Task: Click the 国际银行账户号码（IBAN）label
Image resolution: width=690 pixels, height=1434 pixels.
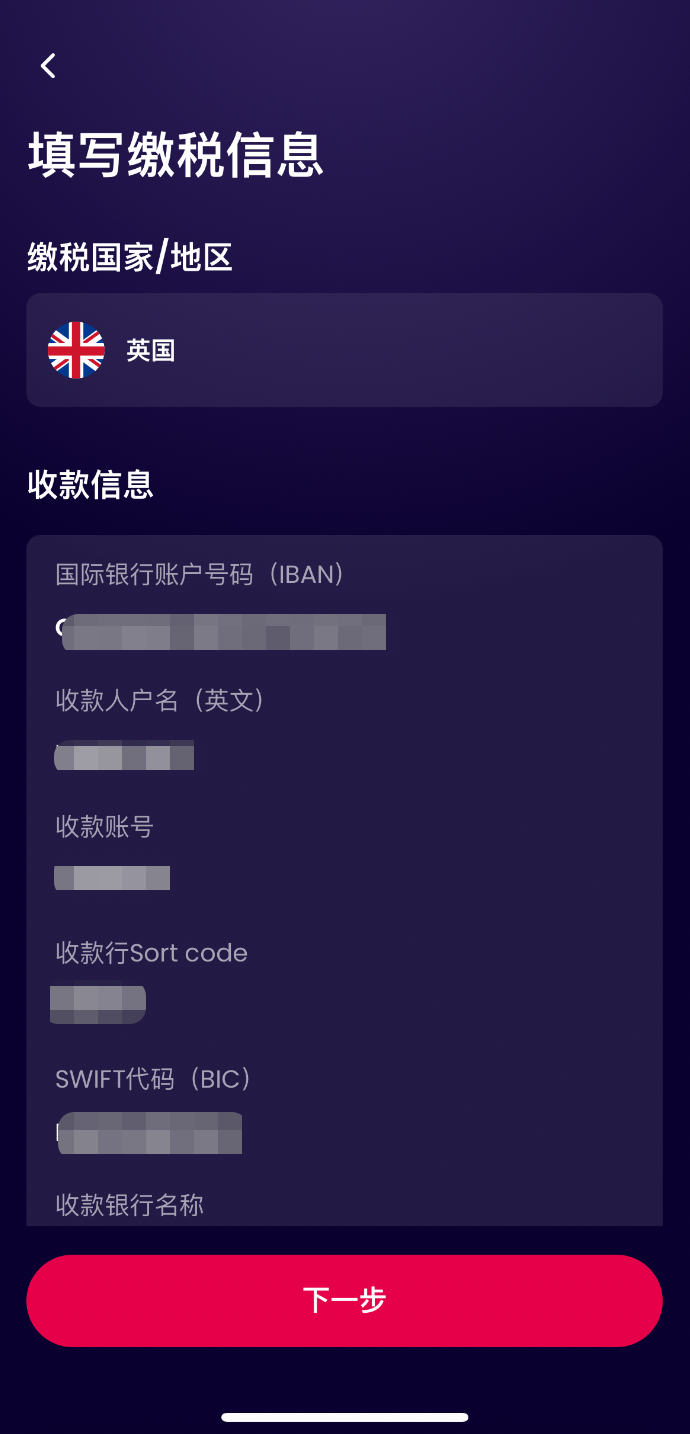Action: (x=200, y=574)
